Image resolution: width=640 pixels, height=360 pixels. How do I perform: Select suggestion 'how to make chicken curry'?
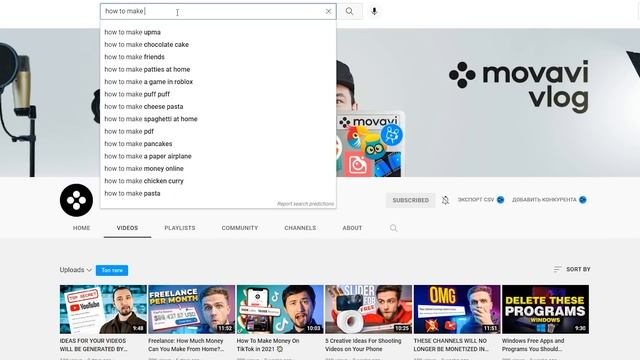(218, 181)
